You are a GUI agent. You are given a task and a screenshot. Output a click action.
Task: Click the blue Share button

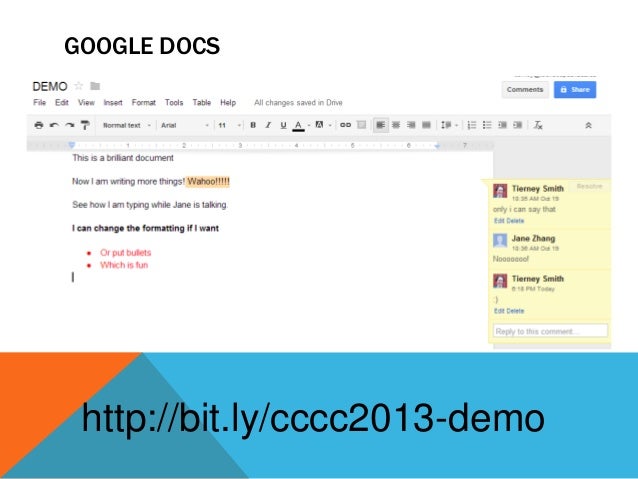(575, 90)
